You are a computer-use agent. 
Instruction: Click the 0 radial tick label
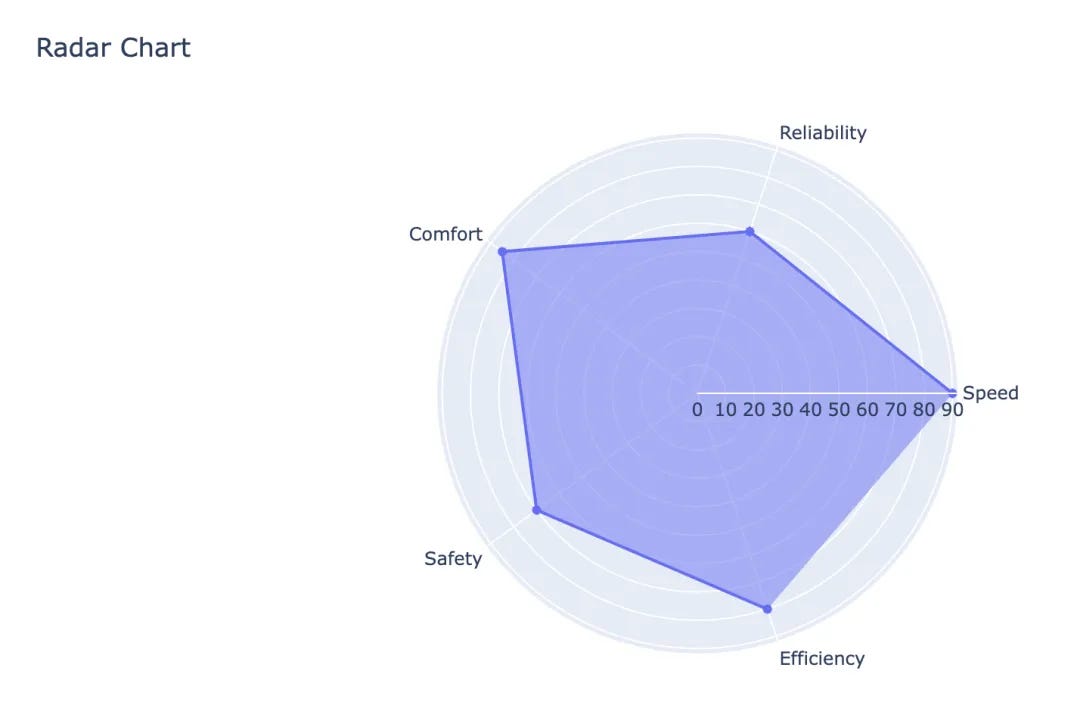(x=697, y=410)
